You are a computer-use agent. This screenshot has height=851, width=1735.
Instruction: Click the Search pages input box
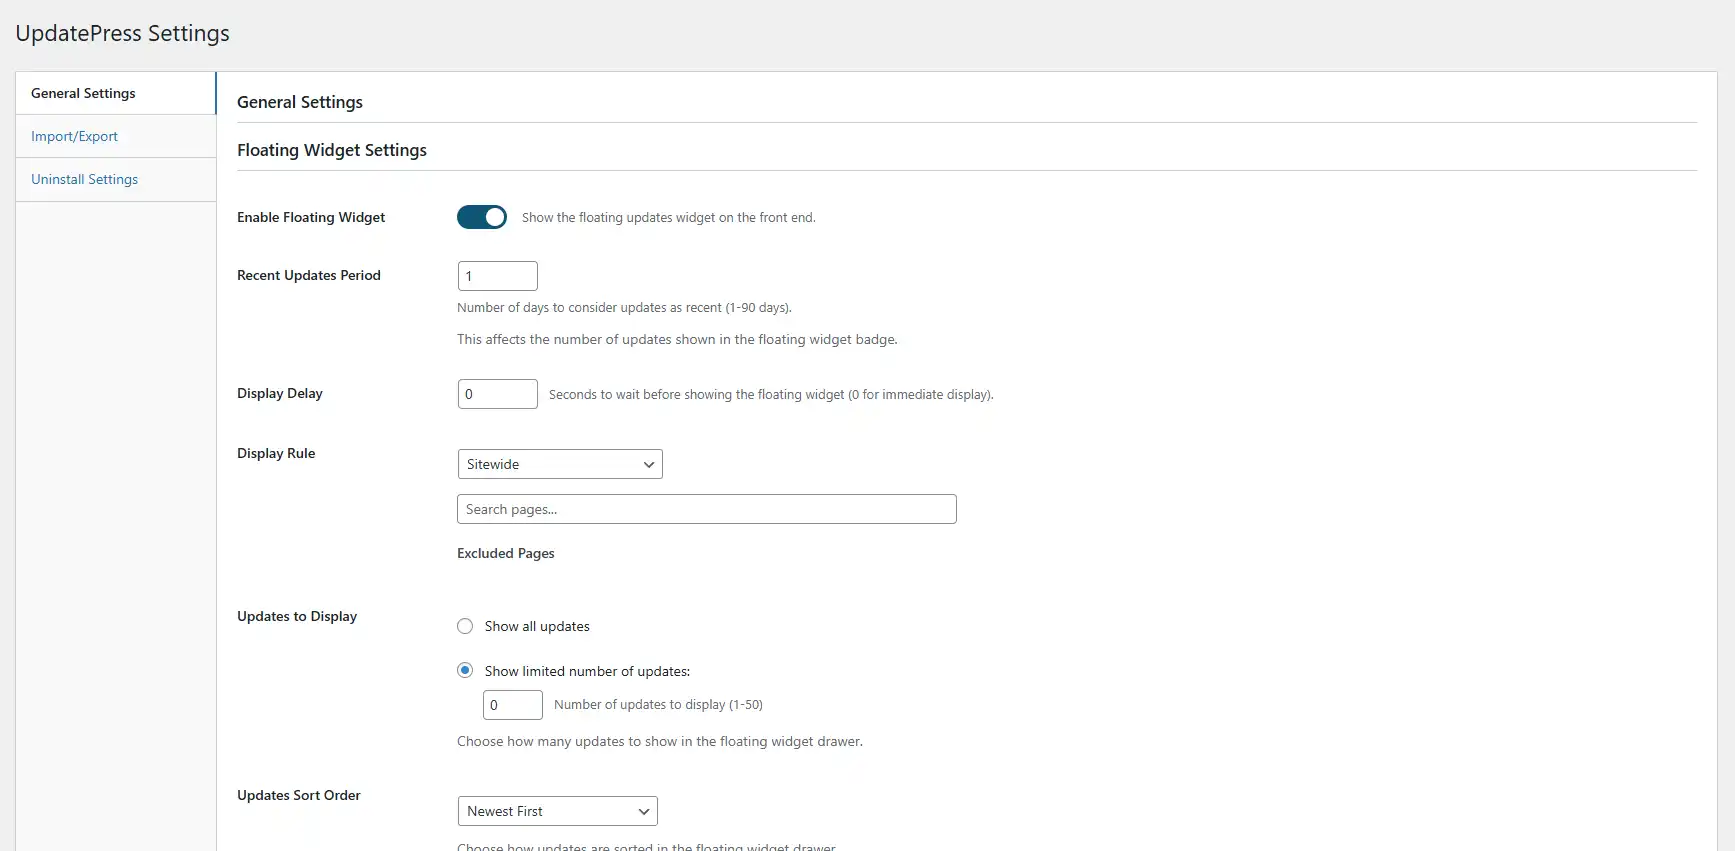707,509
